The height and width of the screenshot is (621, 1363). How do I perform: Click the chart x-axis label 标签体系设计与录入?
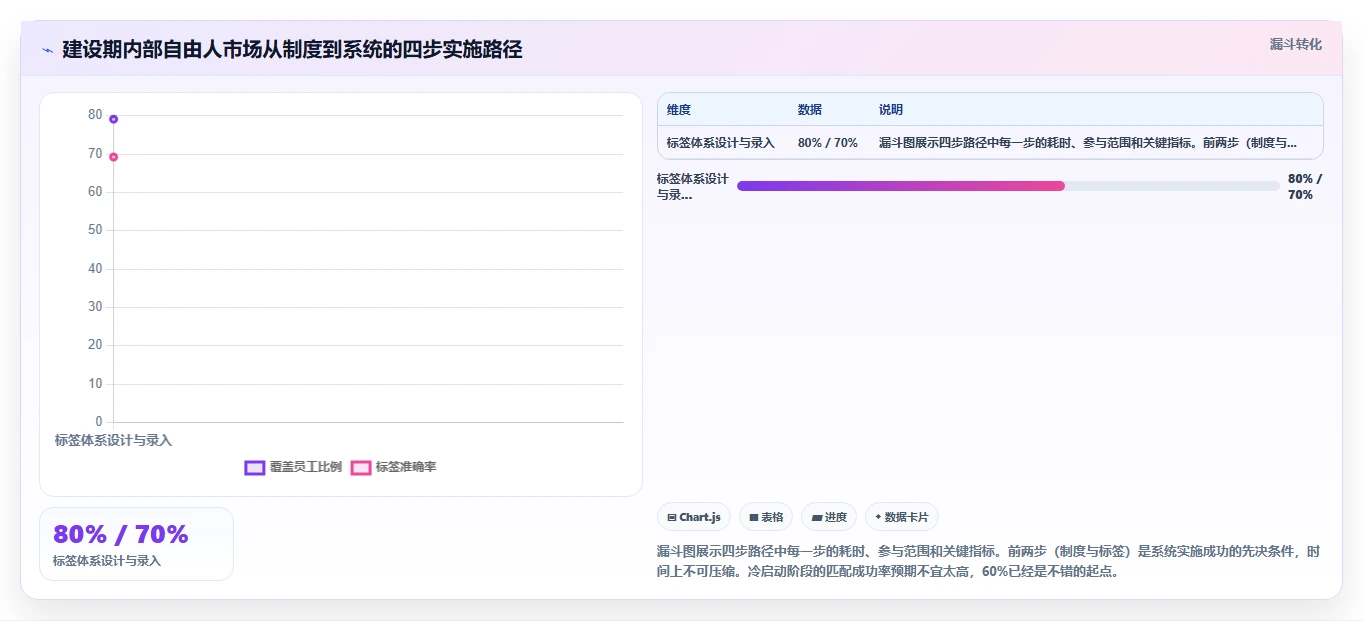point(113,440)
